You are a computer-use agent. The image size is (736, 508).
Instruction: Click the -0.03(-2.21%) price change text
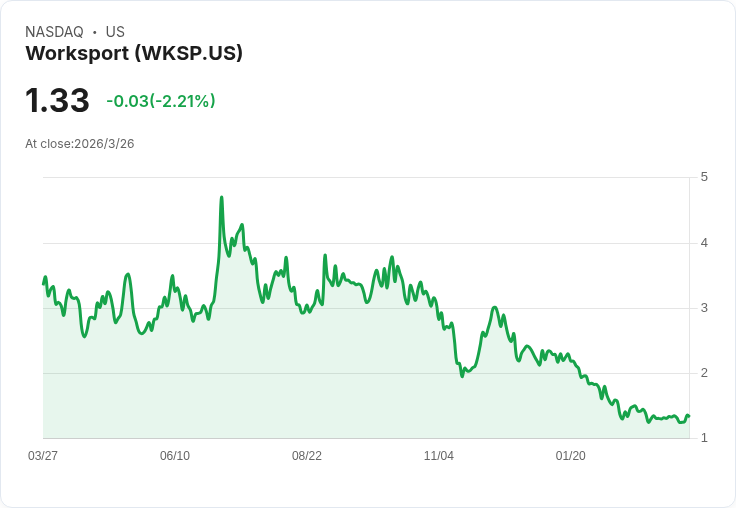coord(161,101)
